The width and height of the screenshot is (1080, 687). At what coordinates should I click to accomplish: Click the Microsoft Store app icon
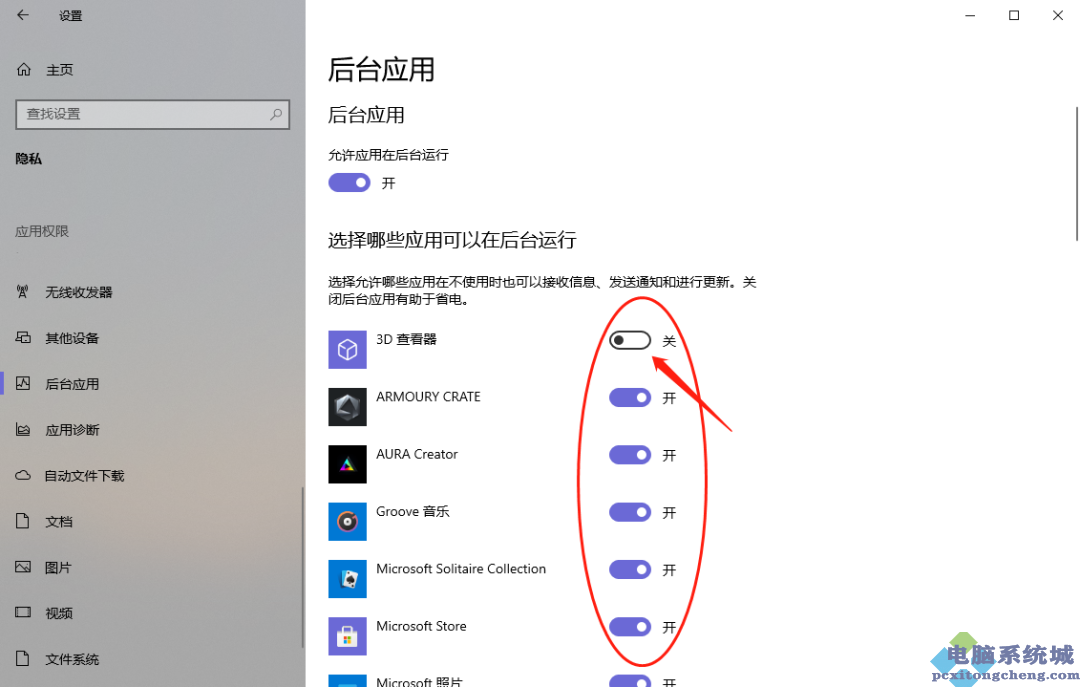coord(347,636)
